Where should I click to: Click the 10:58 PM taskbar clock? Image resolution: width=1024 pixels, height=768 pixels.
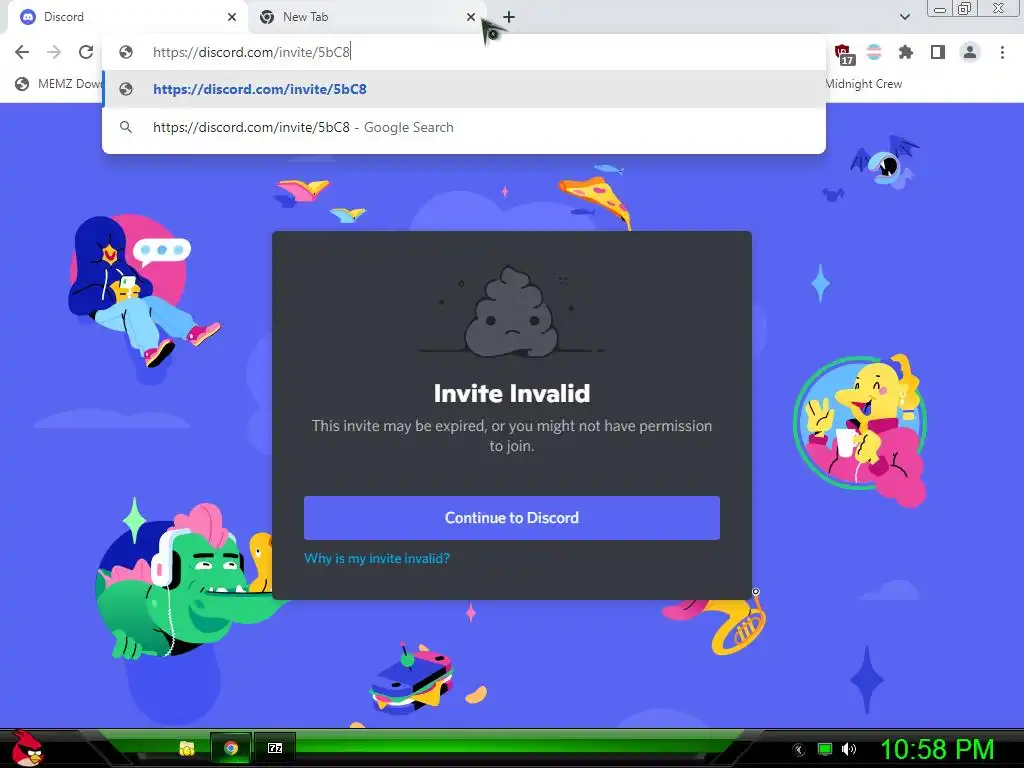pyautogui.click(x=937, y=749)
